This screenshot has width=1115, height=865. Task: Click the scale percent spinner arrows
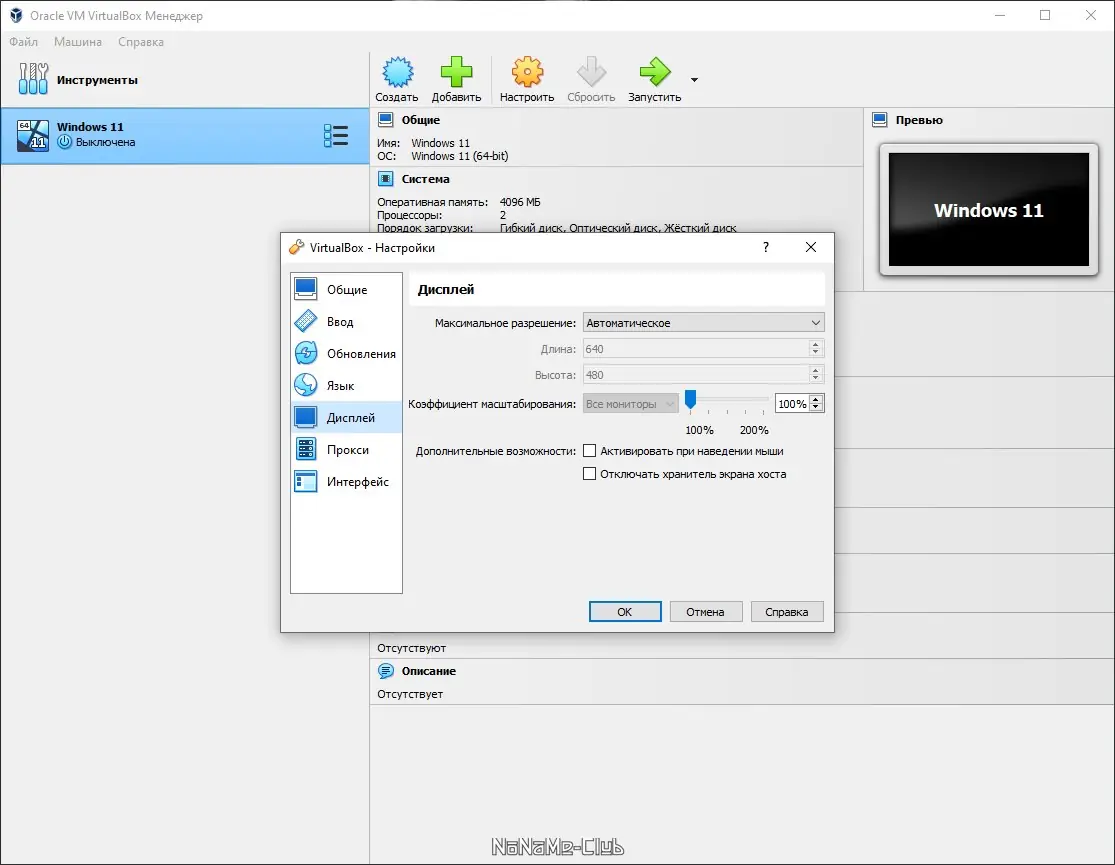click(x=816, y=404)
